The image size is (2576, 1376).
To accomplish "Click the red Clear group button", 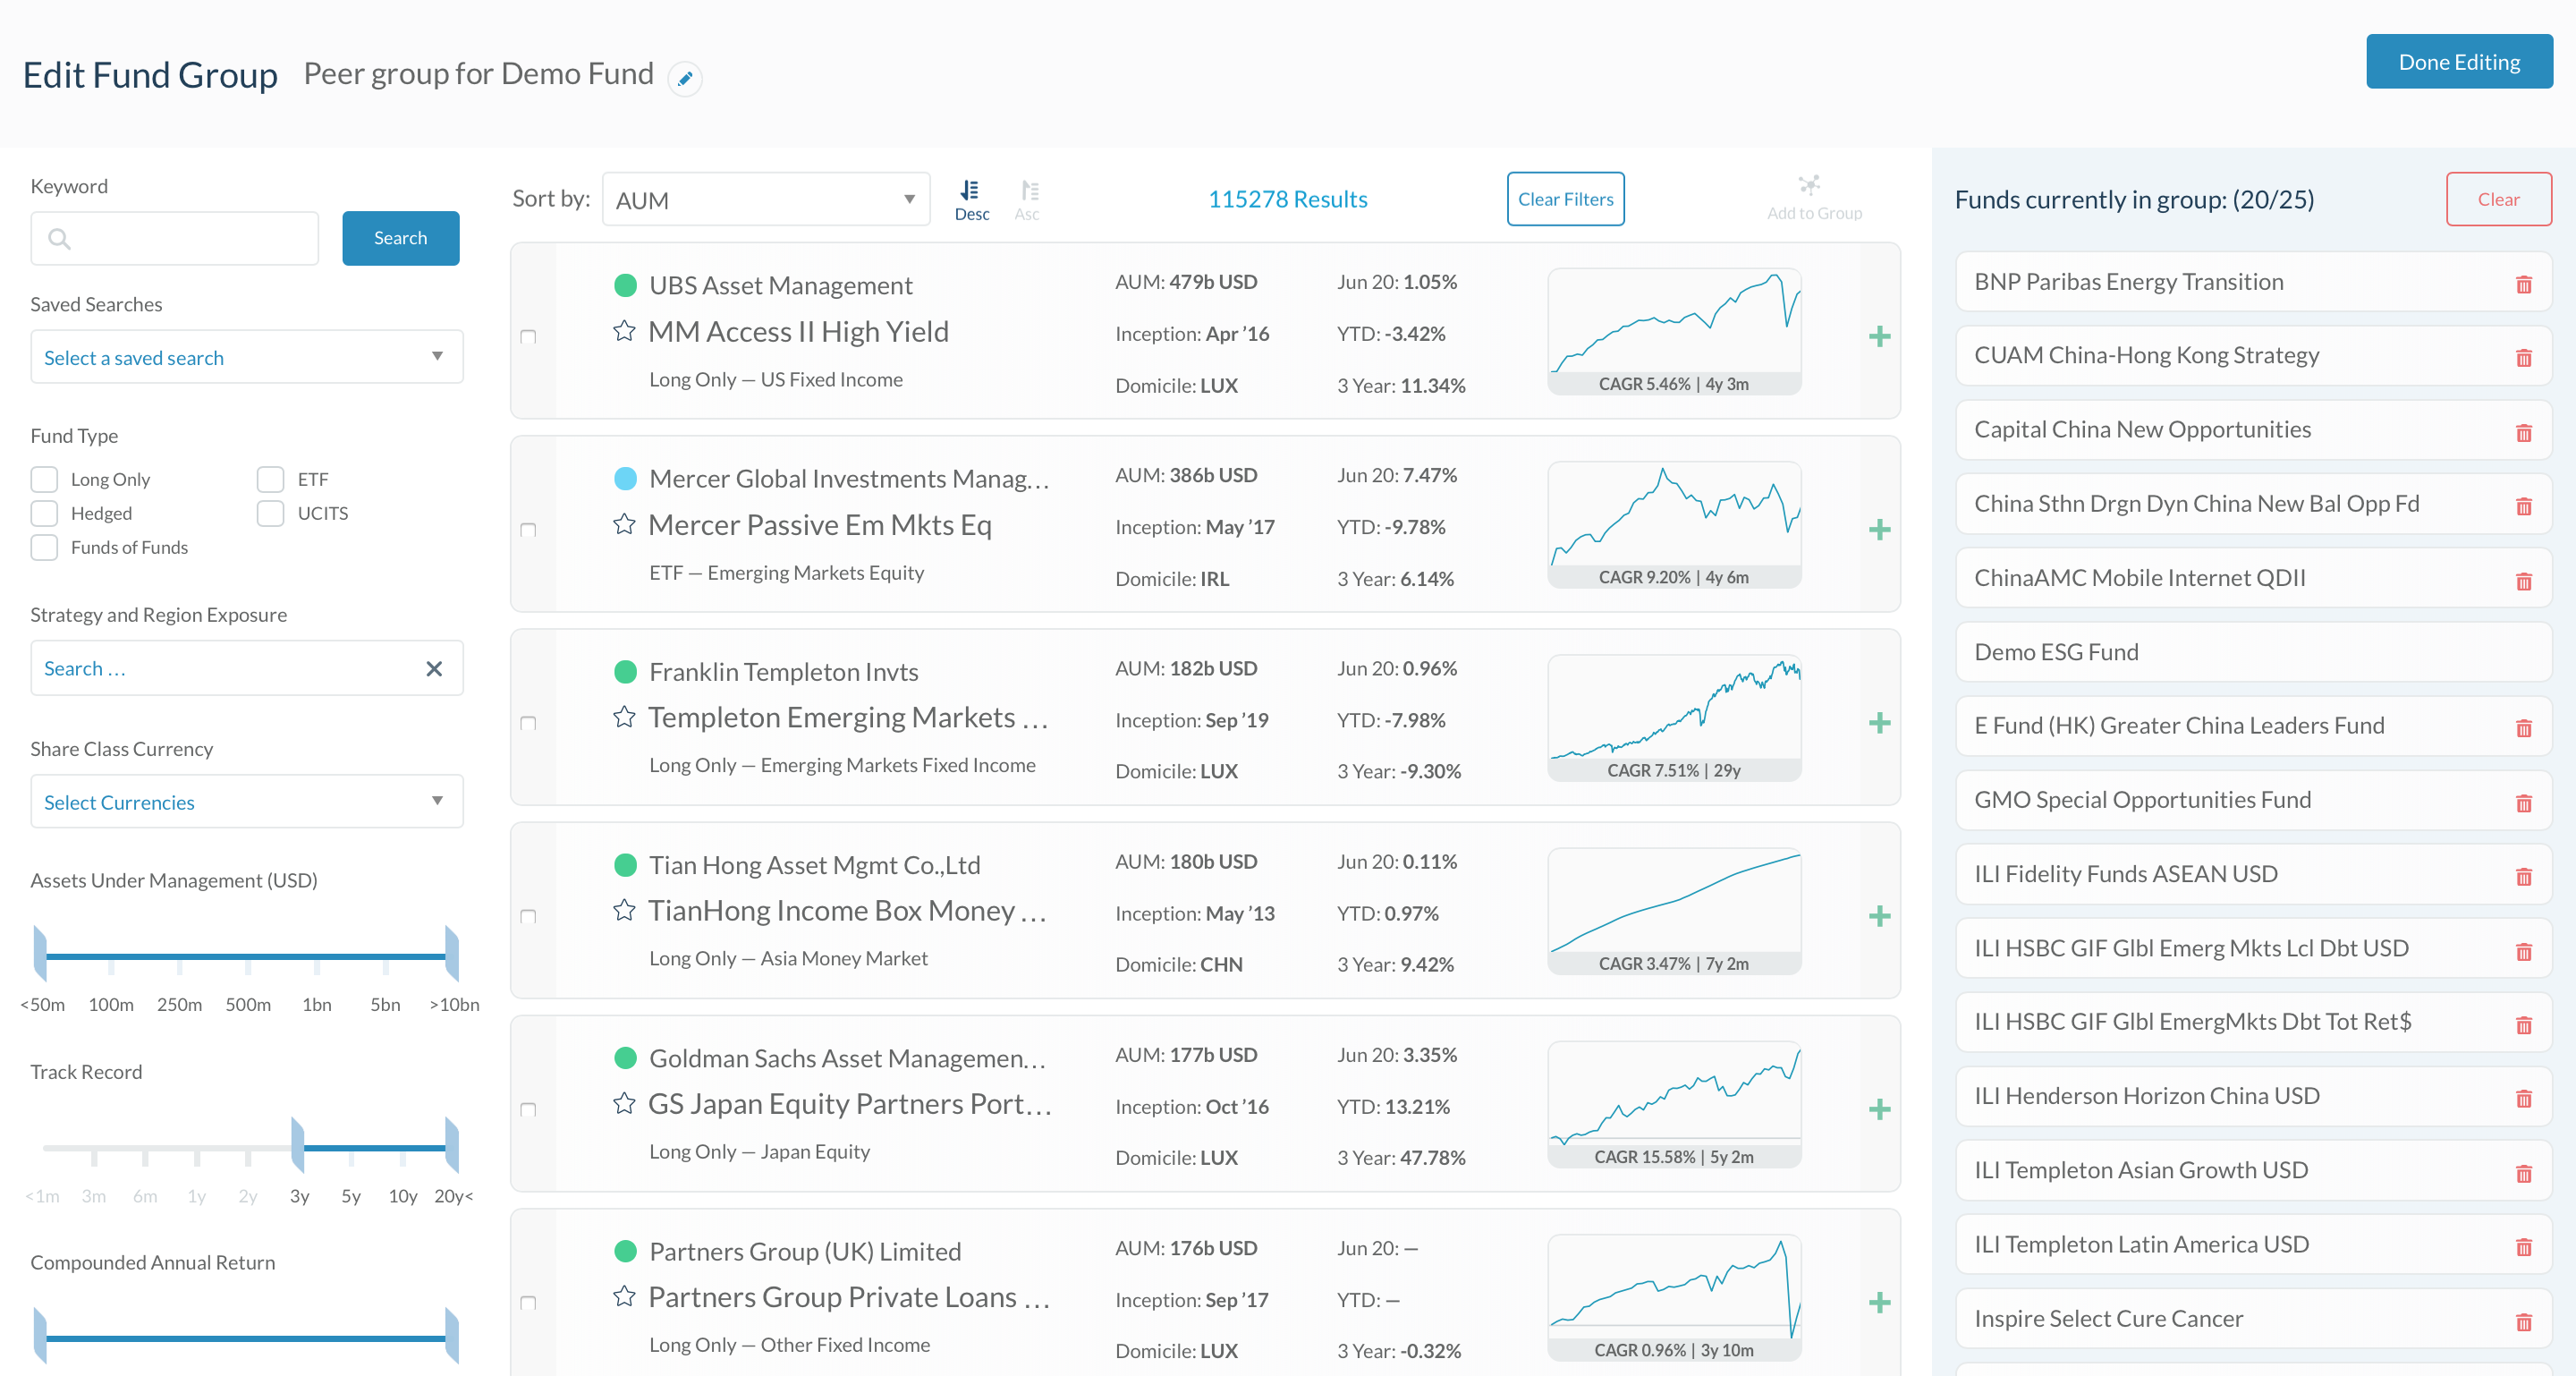I will [2497, 199].
